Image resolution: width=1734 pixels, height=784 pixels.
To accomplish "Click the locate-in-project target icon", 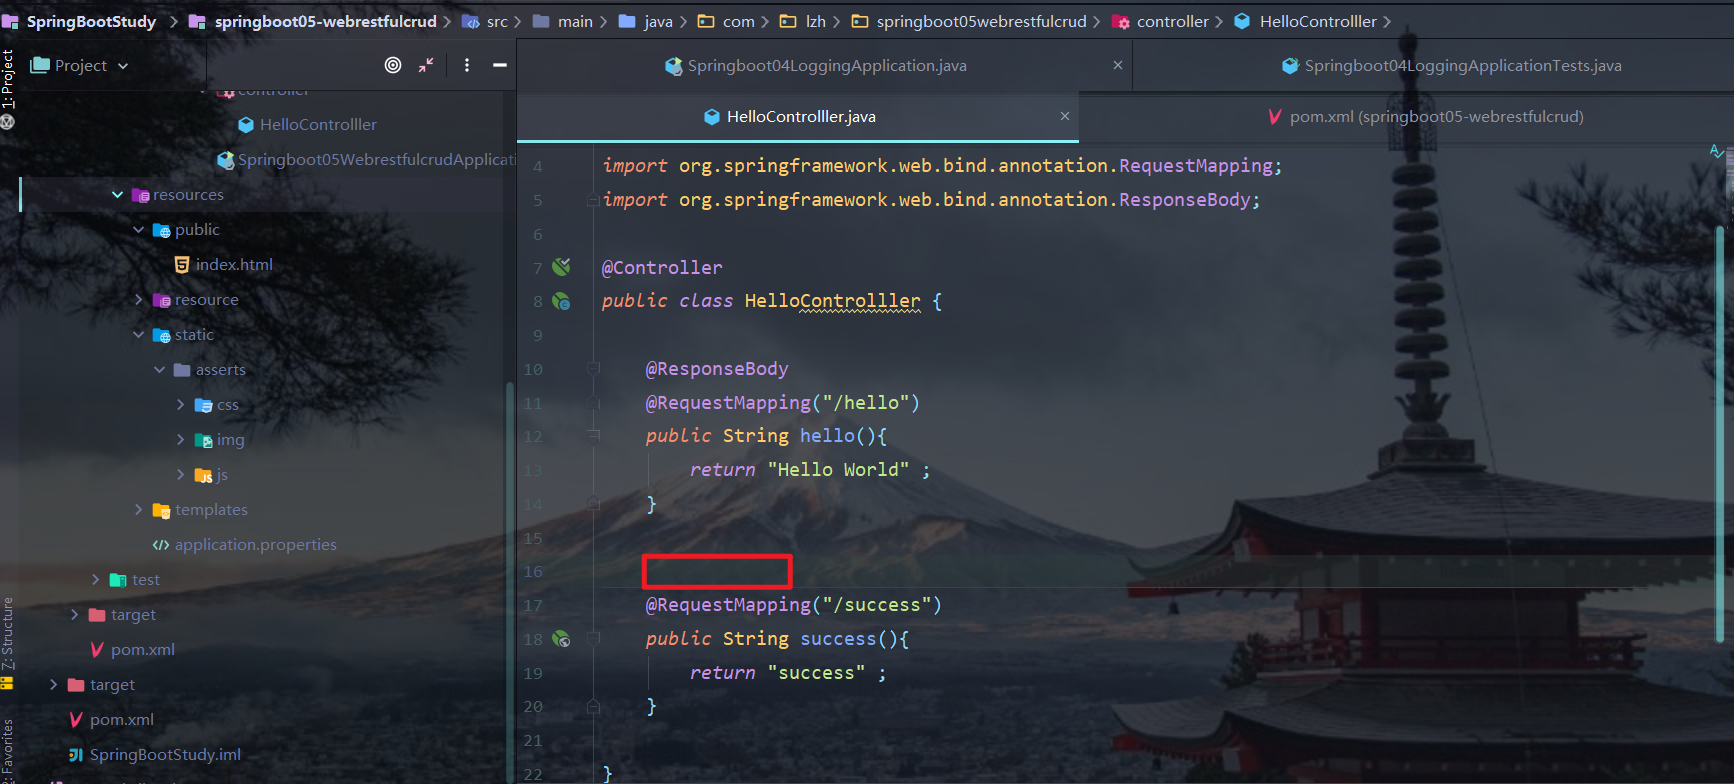I will (x=393, y=65).
